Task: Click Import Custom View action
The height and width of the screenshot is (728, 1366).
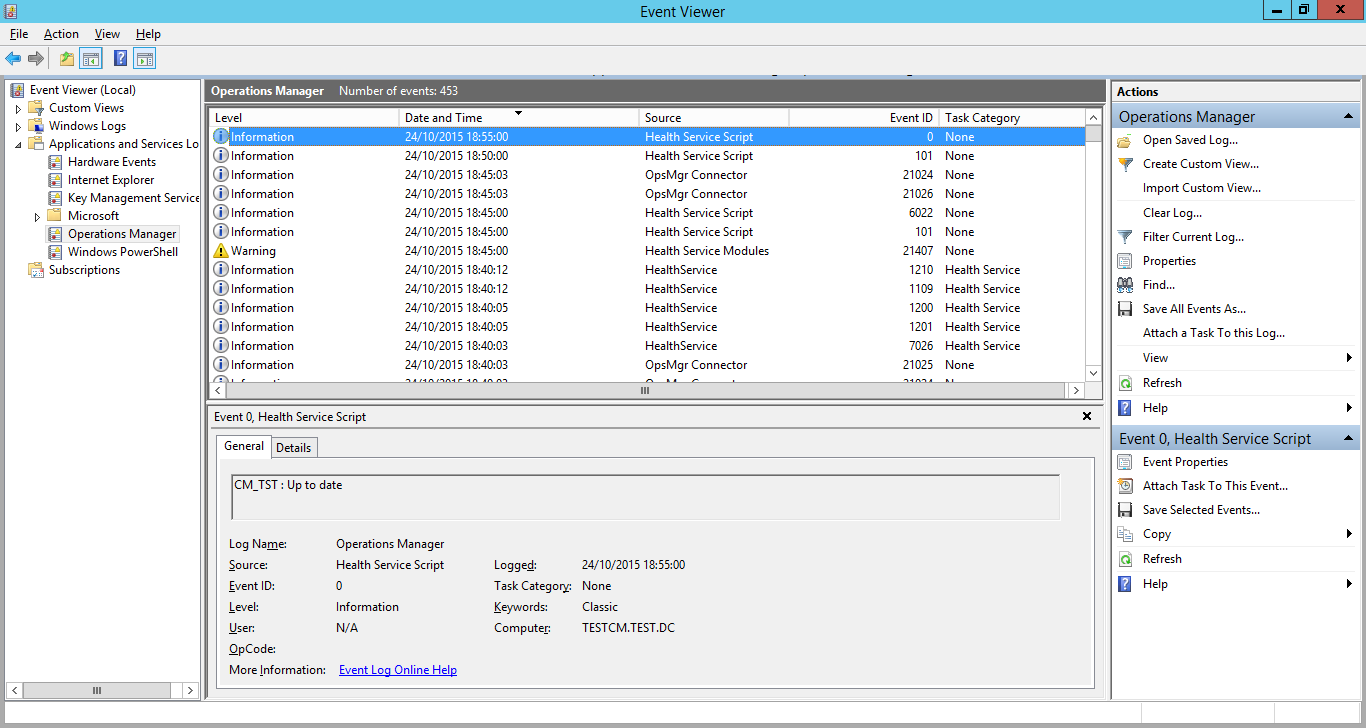Action: click(1202, 188)
